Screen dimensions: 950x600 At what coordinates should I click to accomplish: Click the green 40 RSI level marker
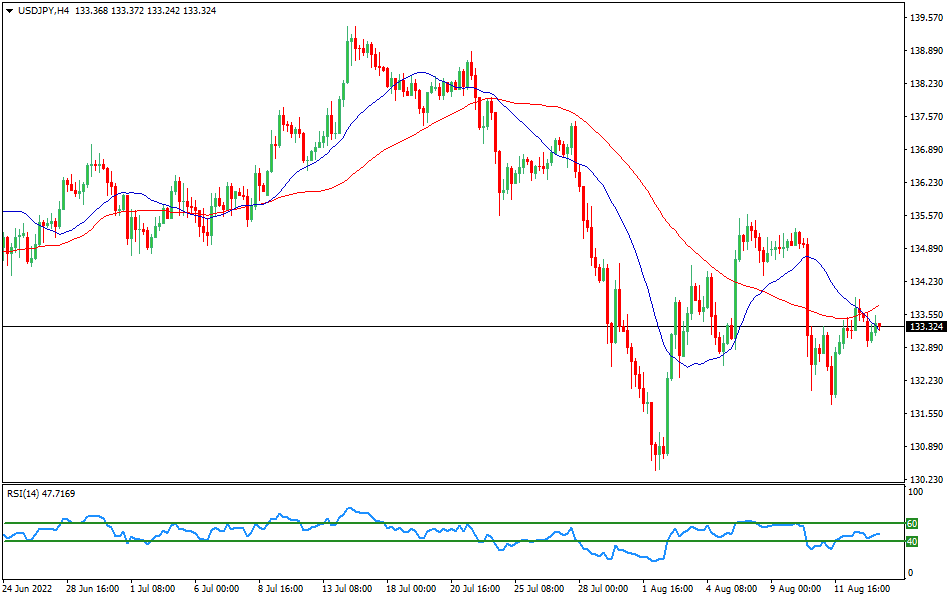[x=911, y=541]
